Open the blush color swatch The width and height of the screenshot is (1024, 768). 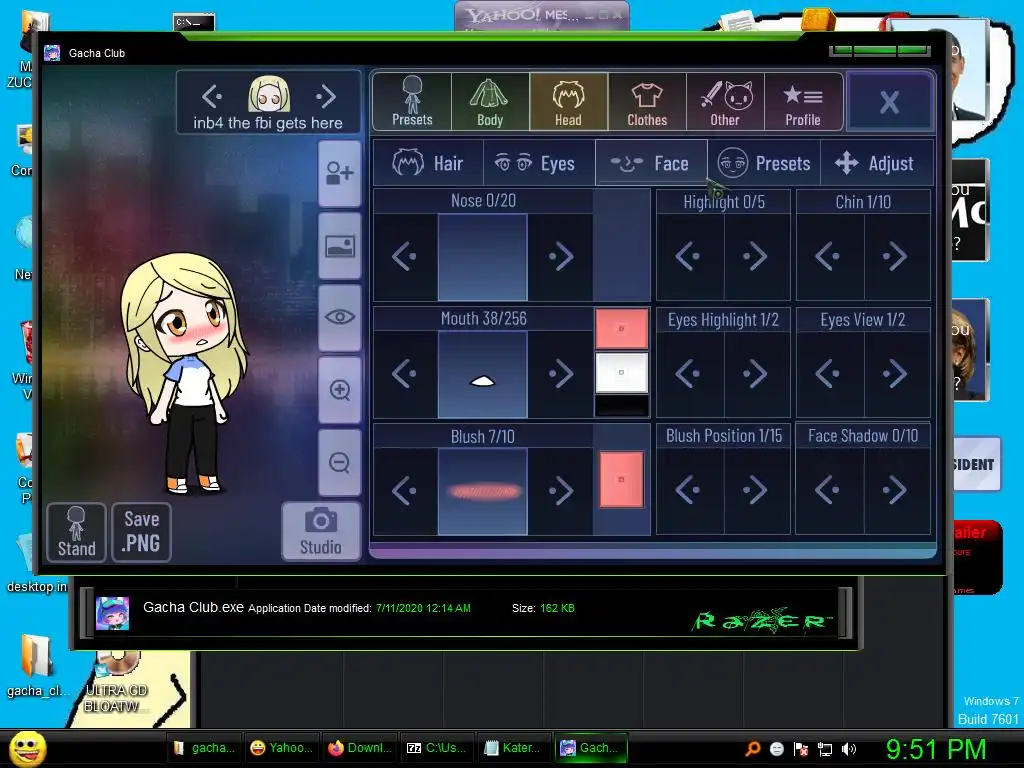[x=622, y=479]
